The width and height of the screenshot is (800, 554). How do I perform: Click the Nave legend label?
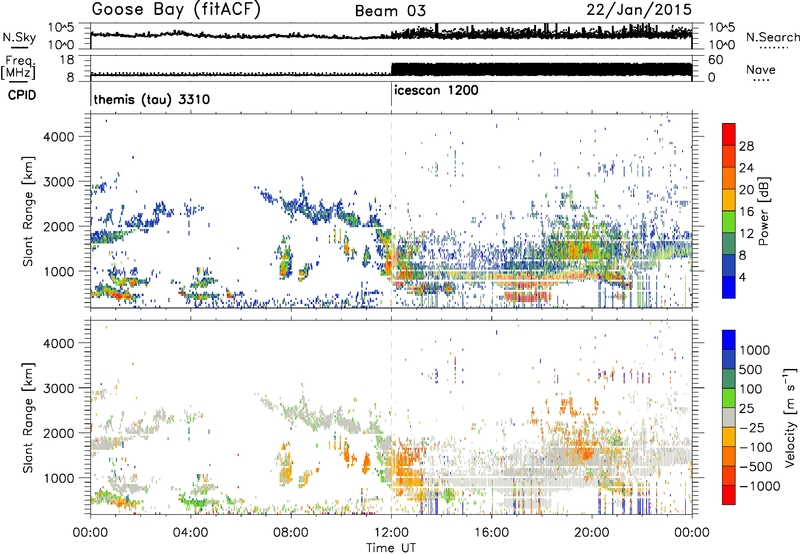point(761,69)
